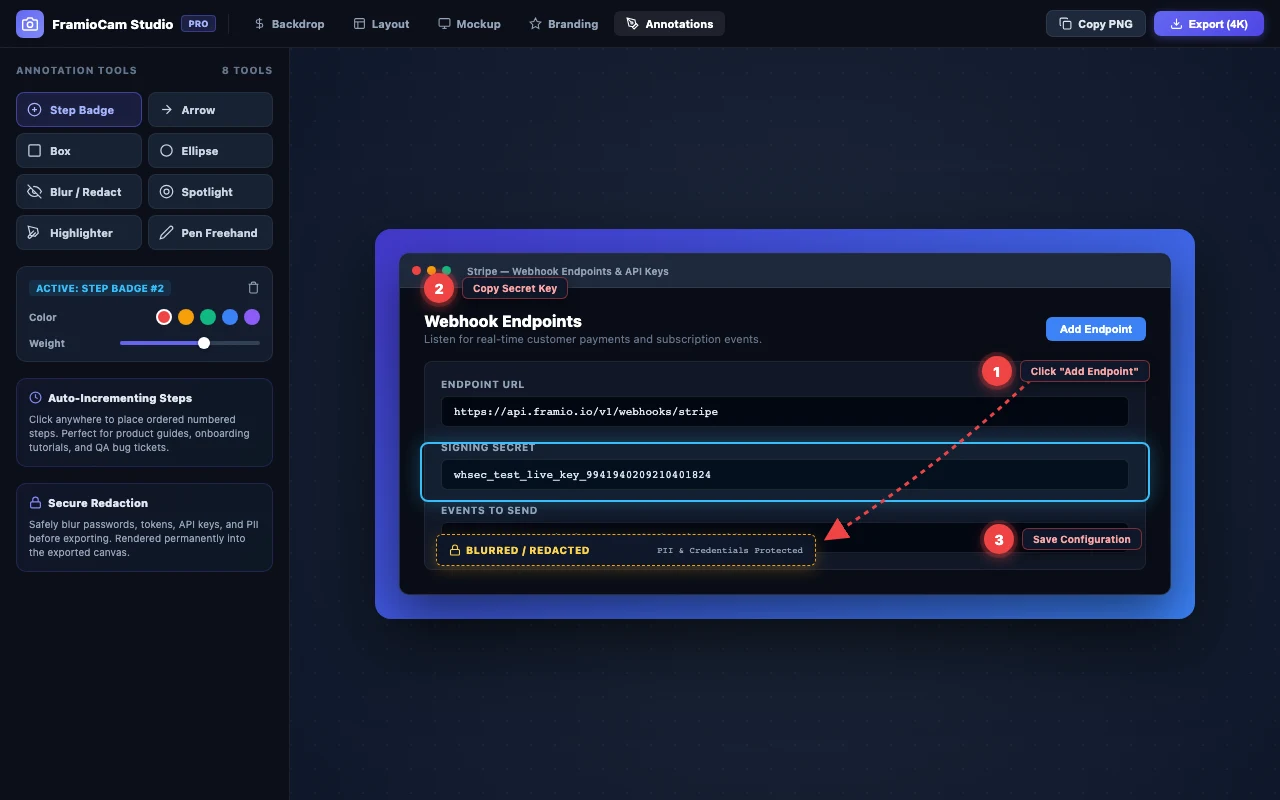1280x800 pixels.
Task: Set badge color to purple
Action: point(252,317)
